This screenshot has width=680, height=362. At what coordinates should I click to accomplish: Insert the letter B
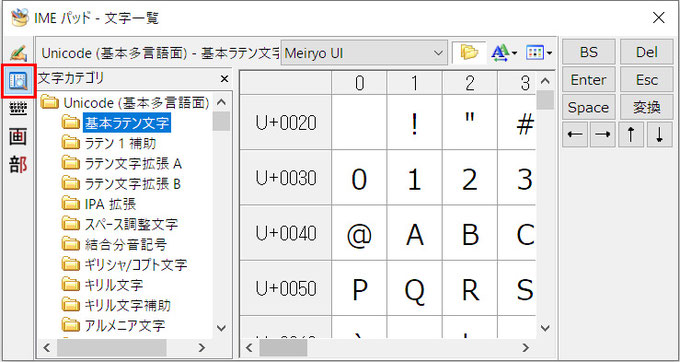(x=470, y=233)
